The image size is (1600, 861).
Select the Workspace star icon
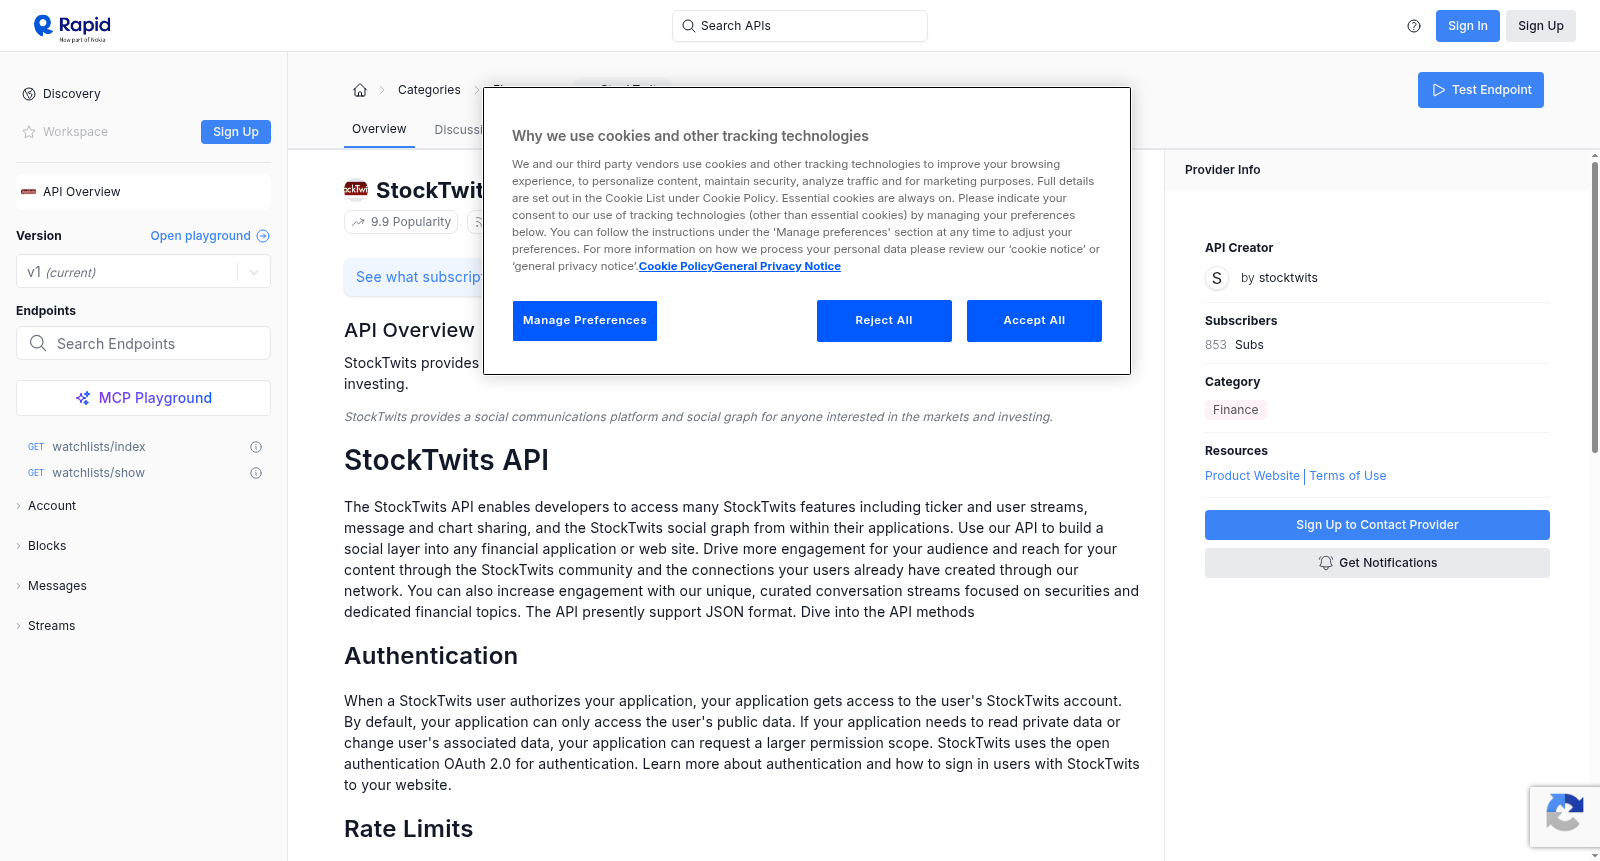[x=29, y=132]
